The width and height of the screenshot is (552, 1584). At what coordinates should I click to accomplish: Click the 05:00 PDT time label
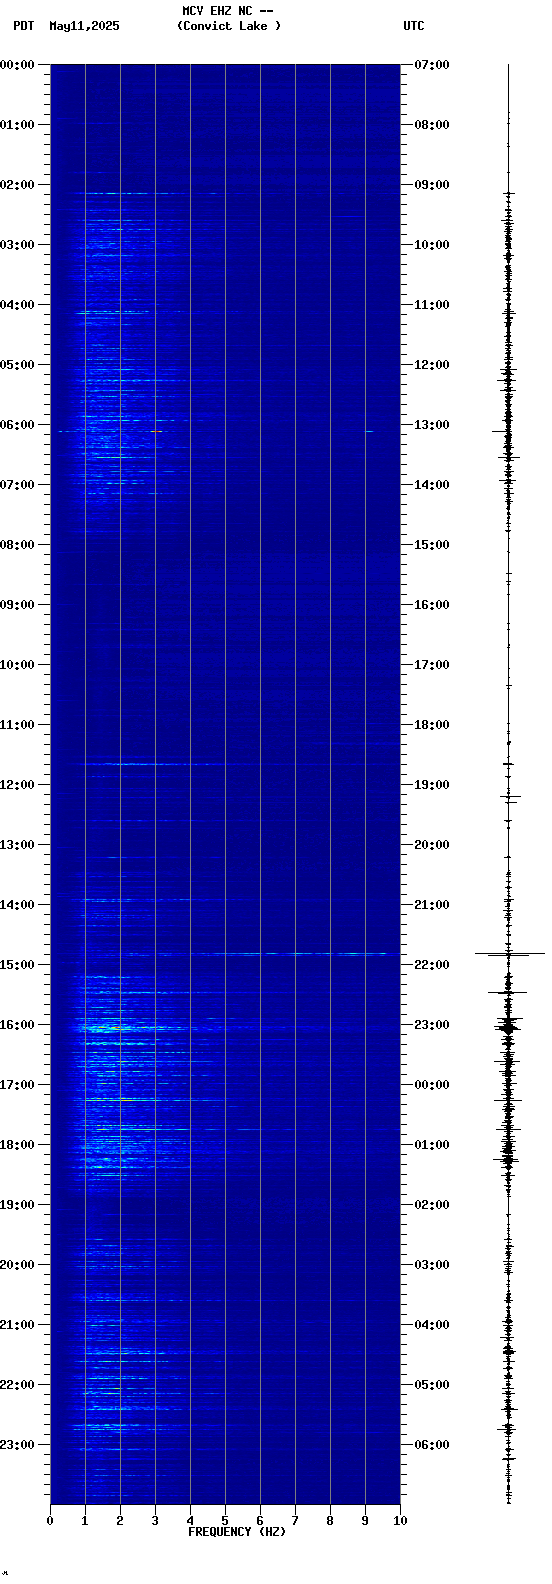[x=18, y=365]
